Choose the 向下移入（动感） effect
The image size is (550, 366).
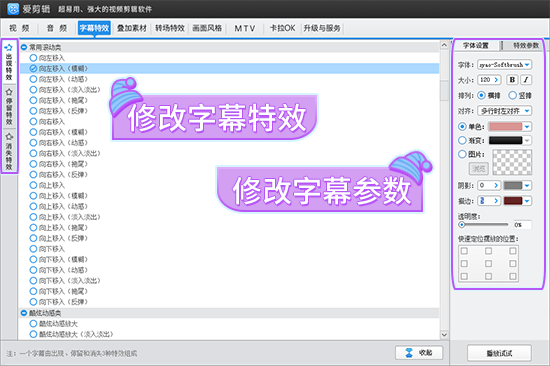coord(59,270)
